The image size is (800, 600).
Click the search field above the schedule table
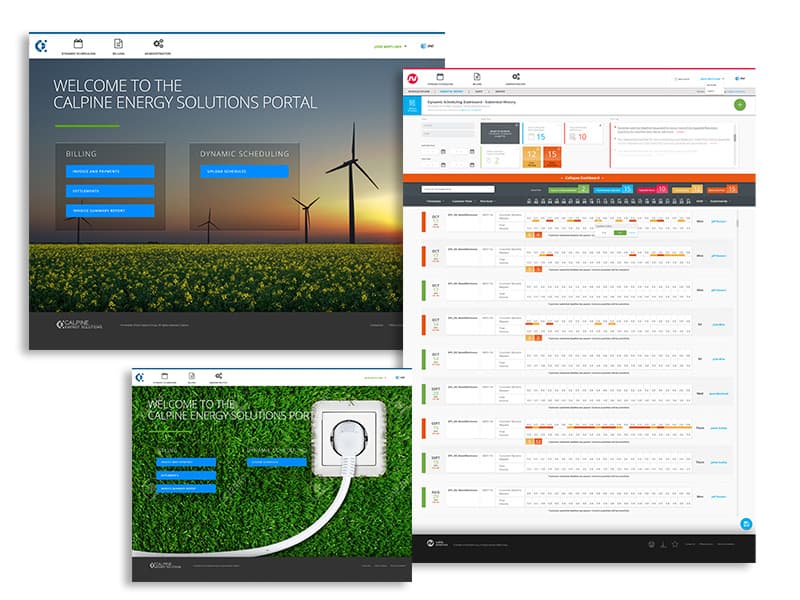457,189
